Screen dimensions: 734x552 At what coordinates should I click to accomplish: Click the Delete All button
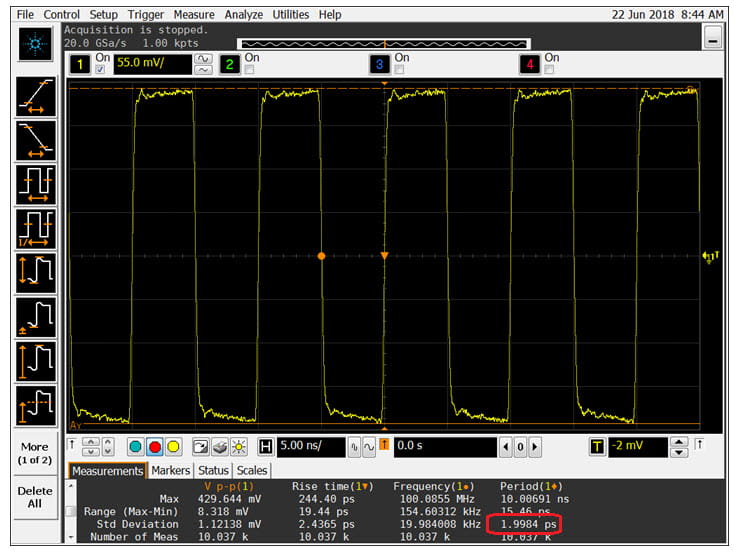pyautogui.click(x=34, y=497)
